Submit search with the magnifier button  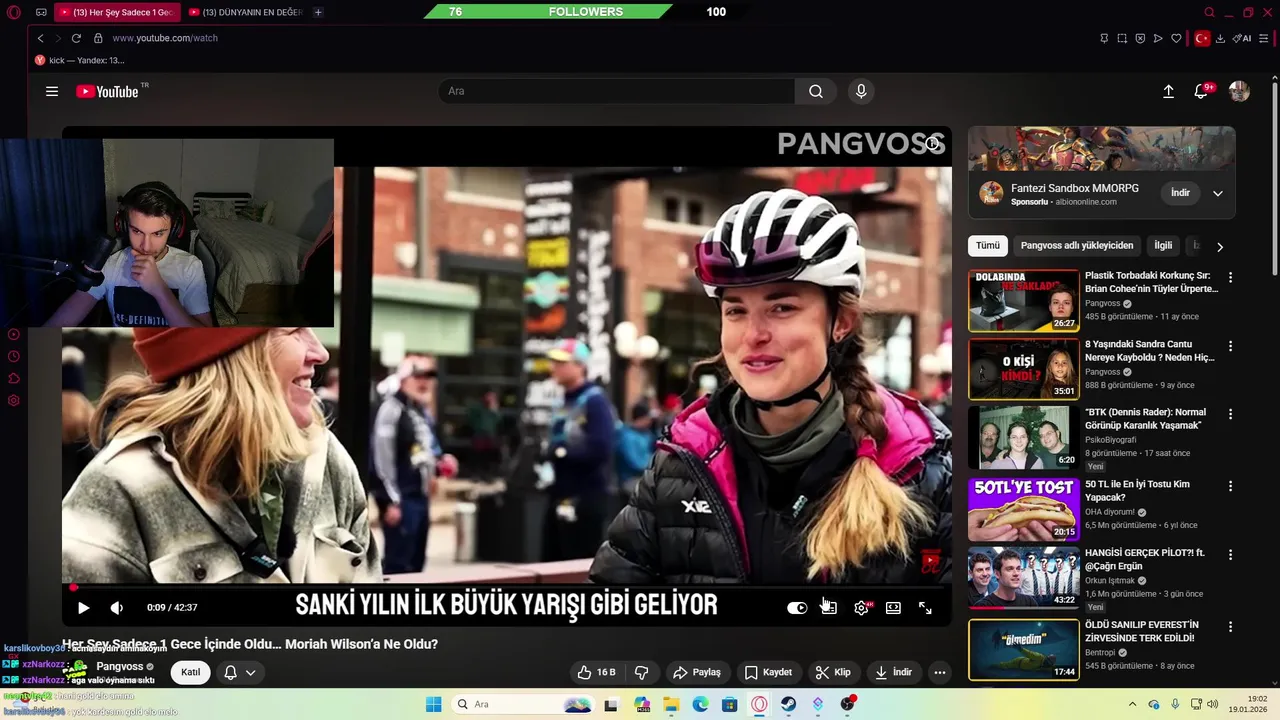pyautogui.click(x=816, y=91)
